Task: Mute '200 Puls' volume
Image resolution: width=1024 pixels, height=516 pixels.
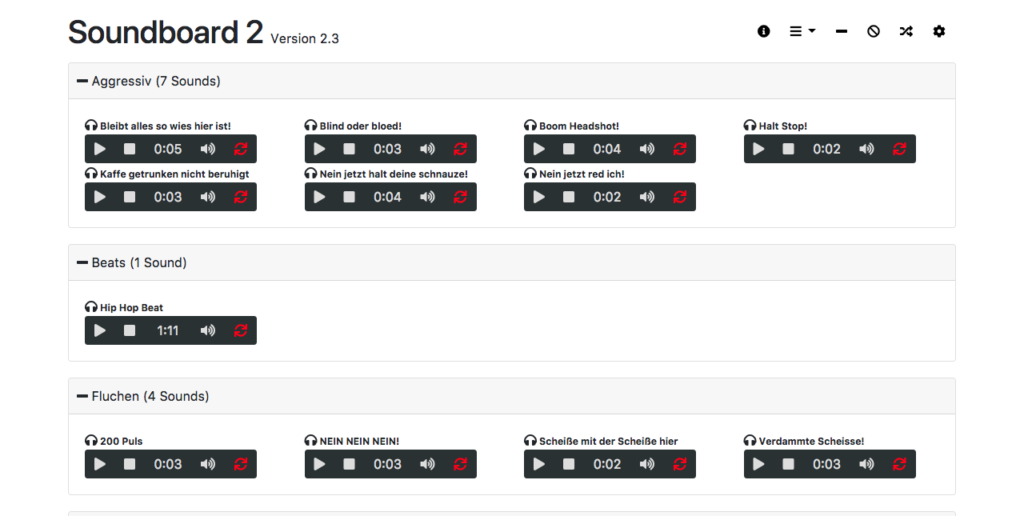Action: click(x=208, y=464)
